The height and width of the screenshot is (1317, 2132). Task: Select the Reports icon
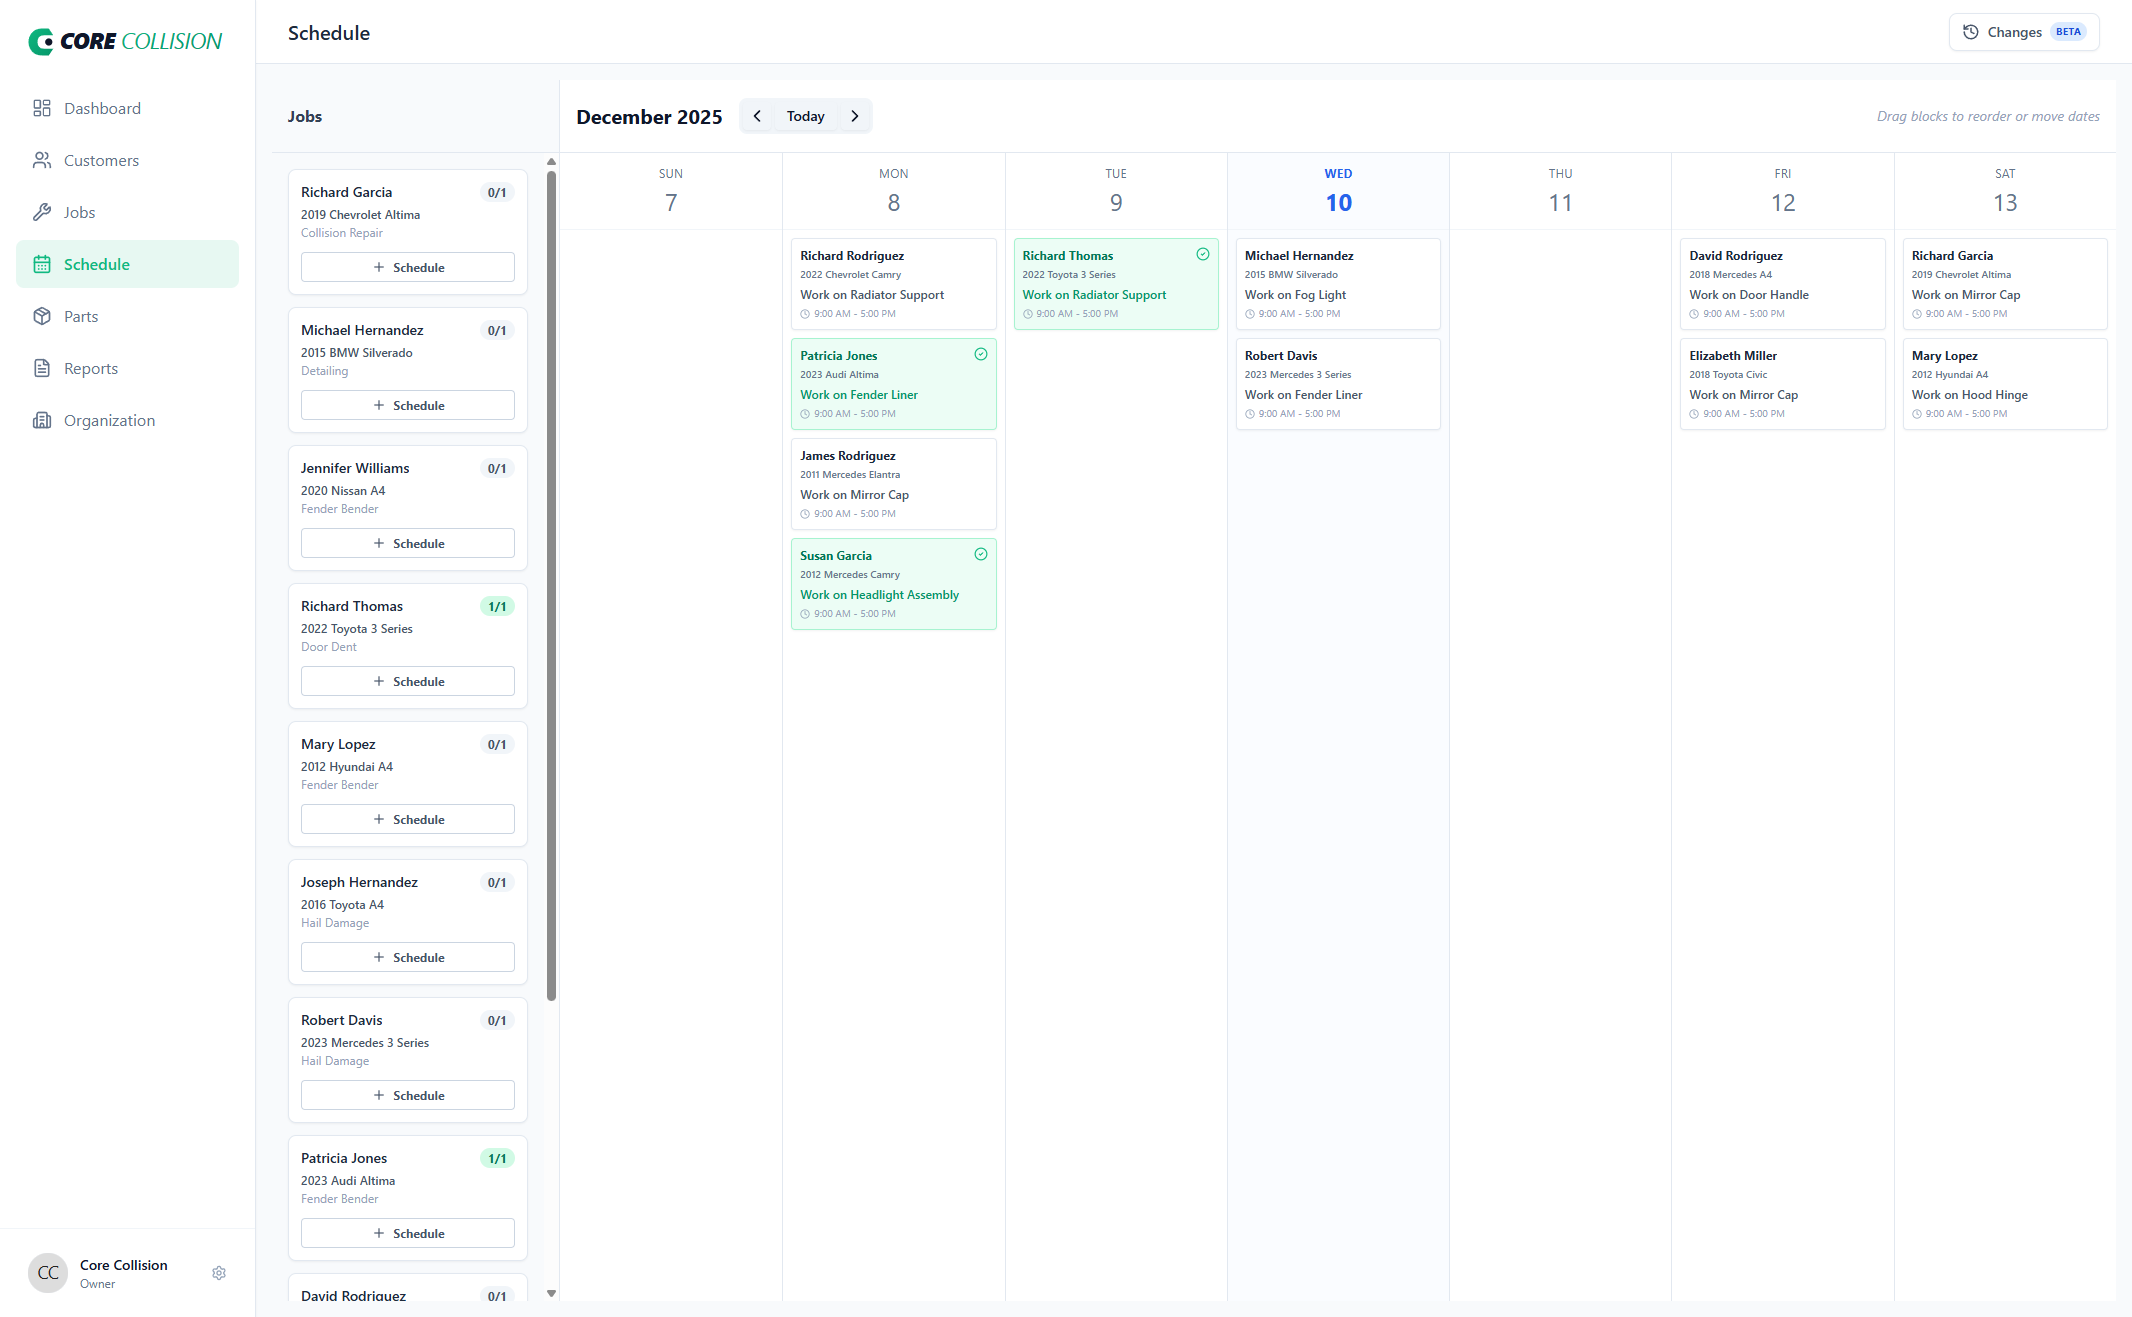(43, 368)
